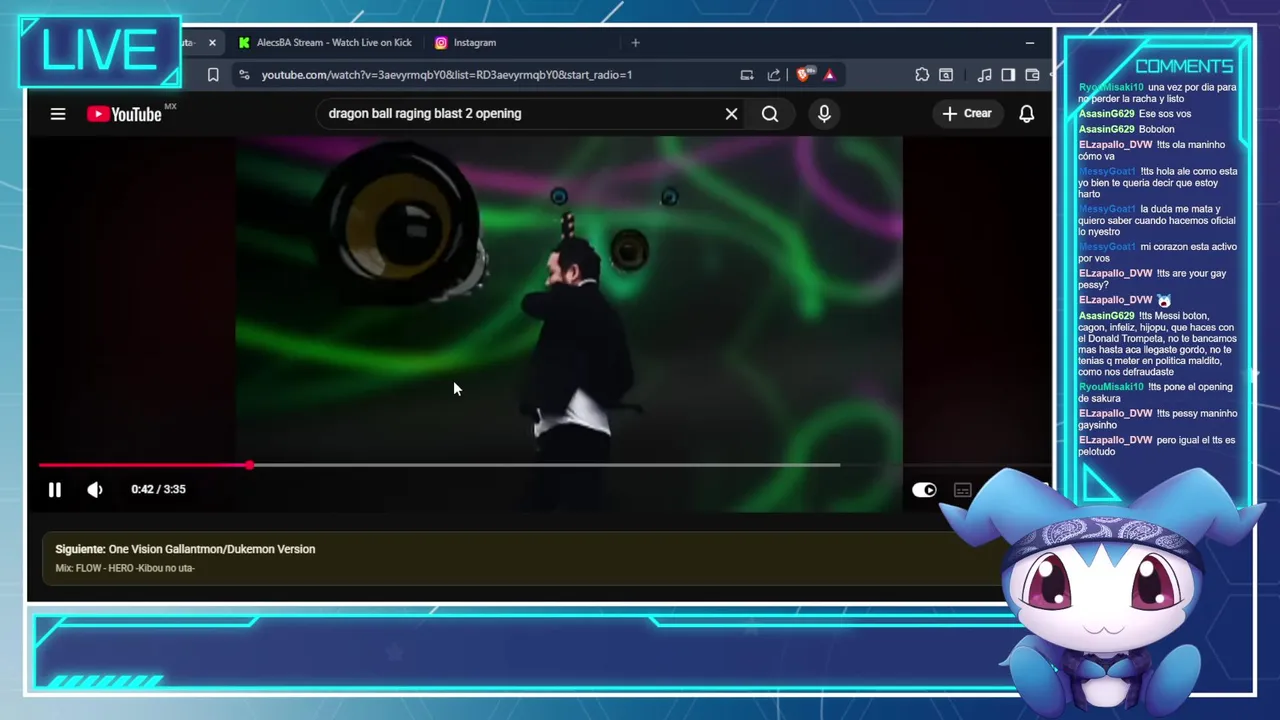Image resolution: width=1280 pixels, height=720 pixels.
Task: Close the current YouTube tab
Action: click(x=212, y=43)
